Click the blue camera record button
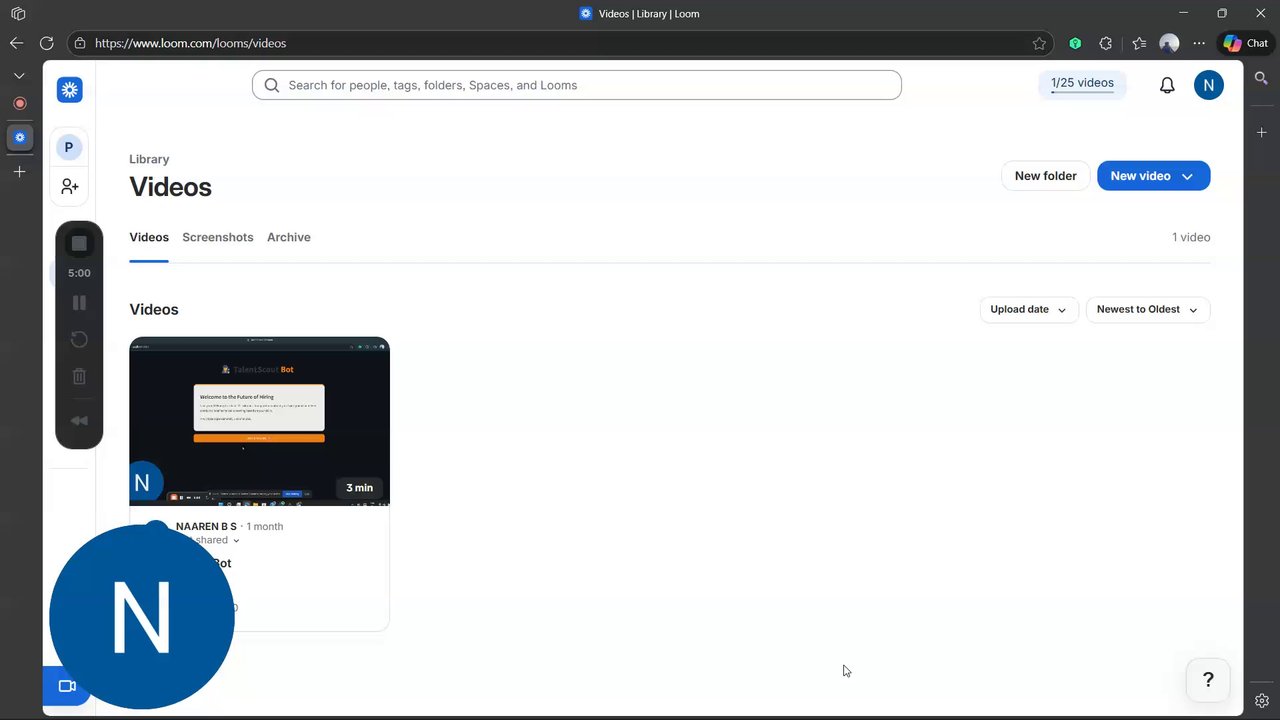 (67, 686)
